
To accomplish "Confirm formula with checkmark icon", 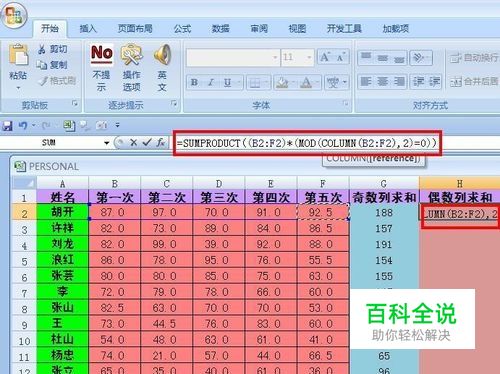I will click(146, 143).
